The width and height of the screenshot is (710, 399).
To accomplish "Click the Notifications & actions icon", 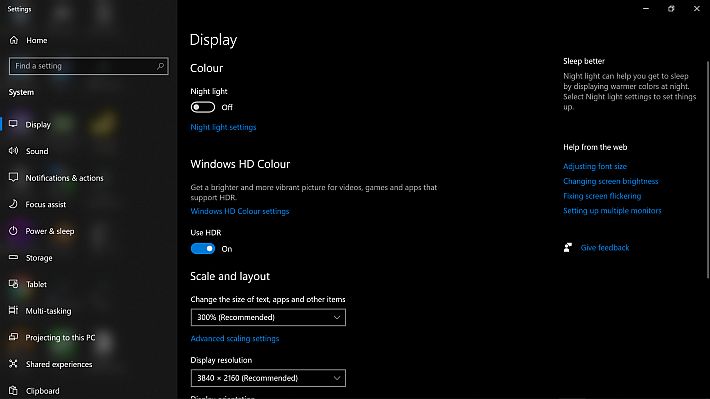I will (14, 178).
